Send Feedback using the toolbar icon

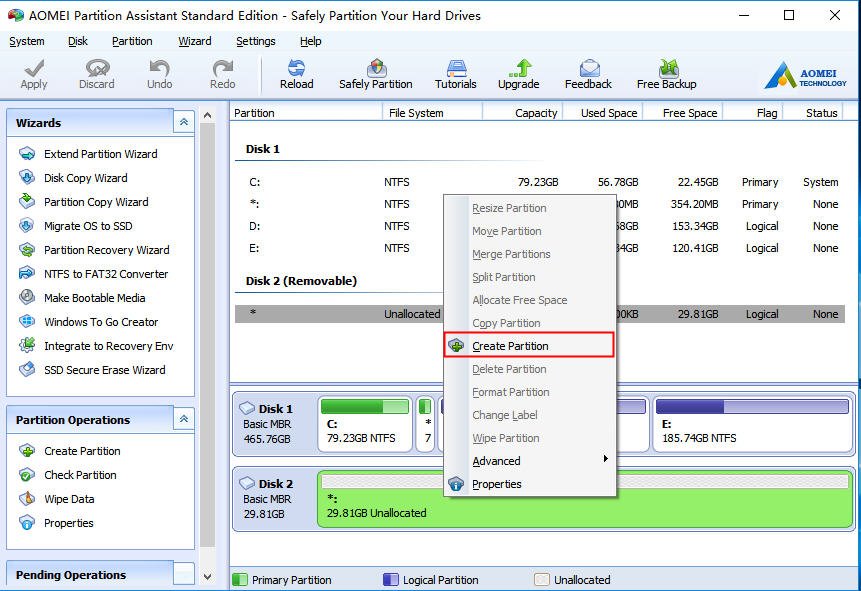point(588,72)
